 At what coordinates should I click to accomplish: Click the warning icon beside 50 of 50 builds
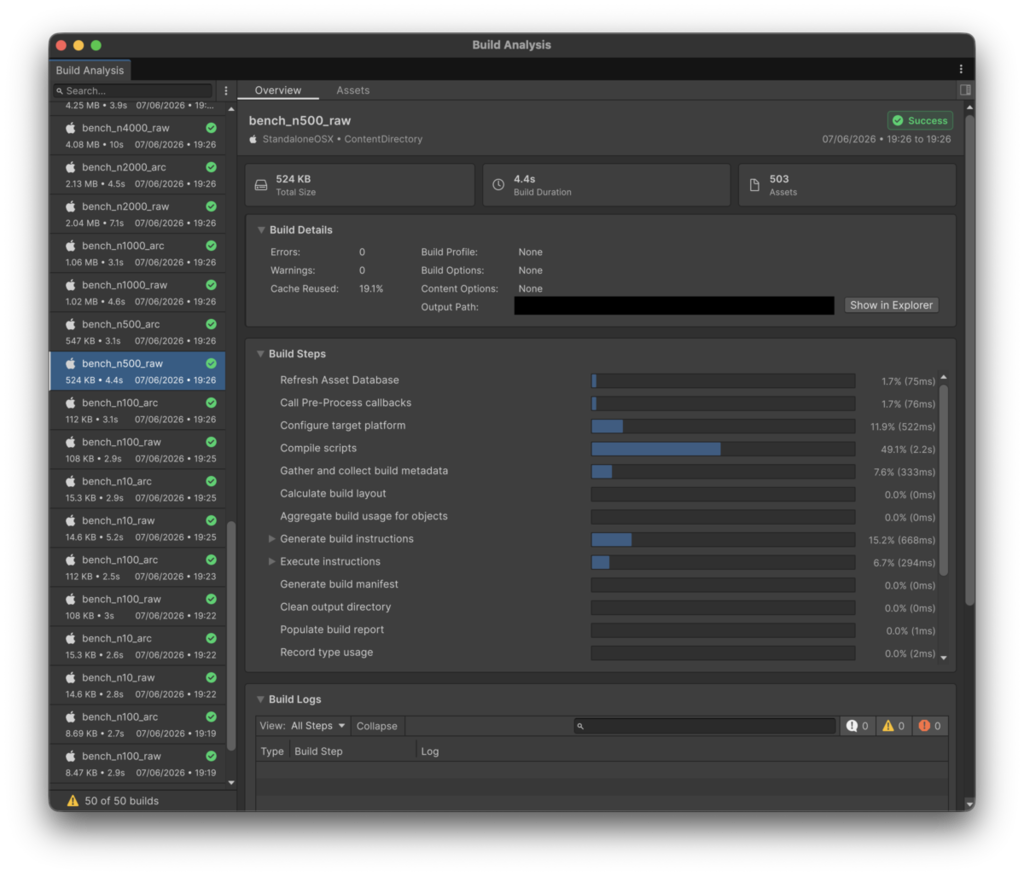[72, 800]
